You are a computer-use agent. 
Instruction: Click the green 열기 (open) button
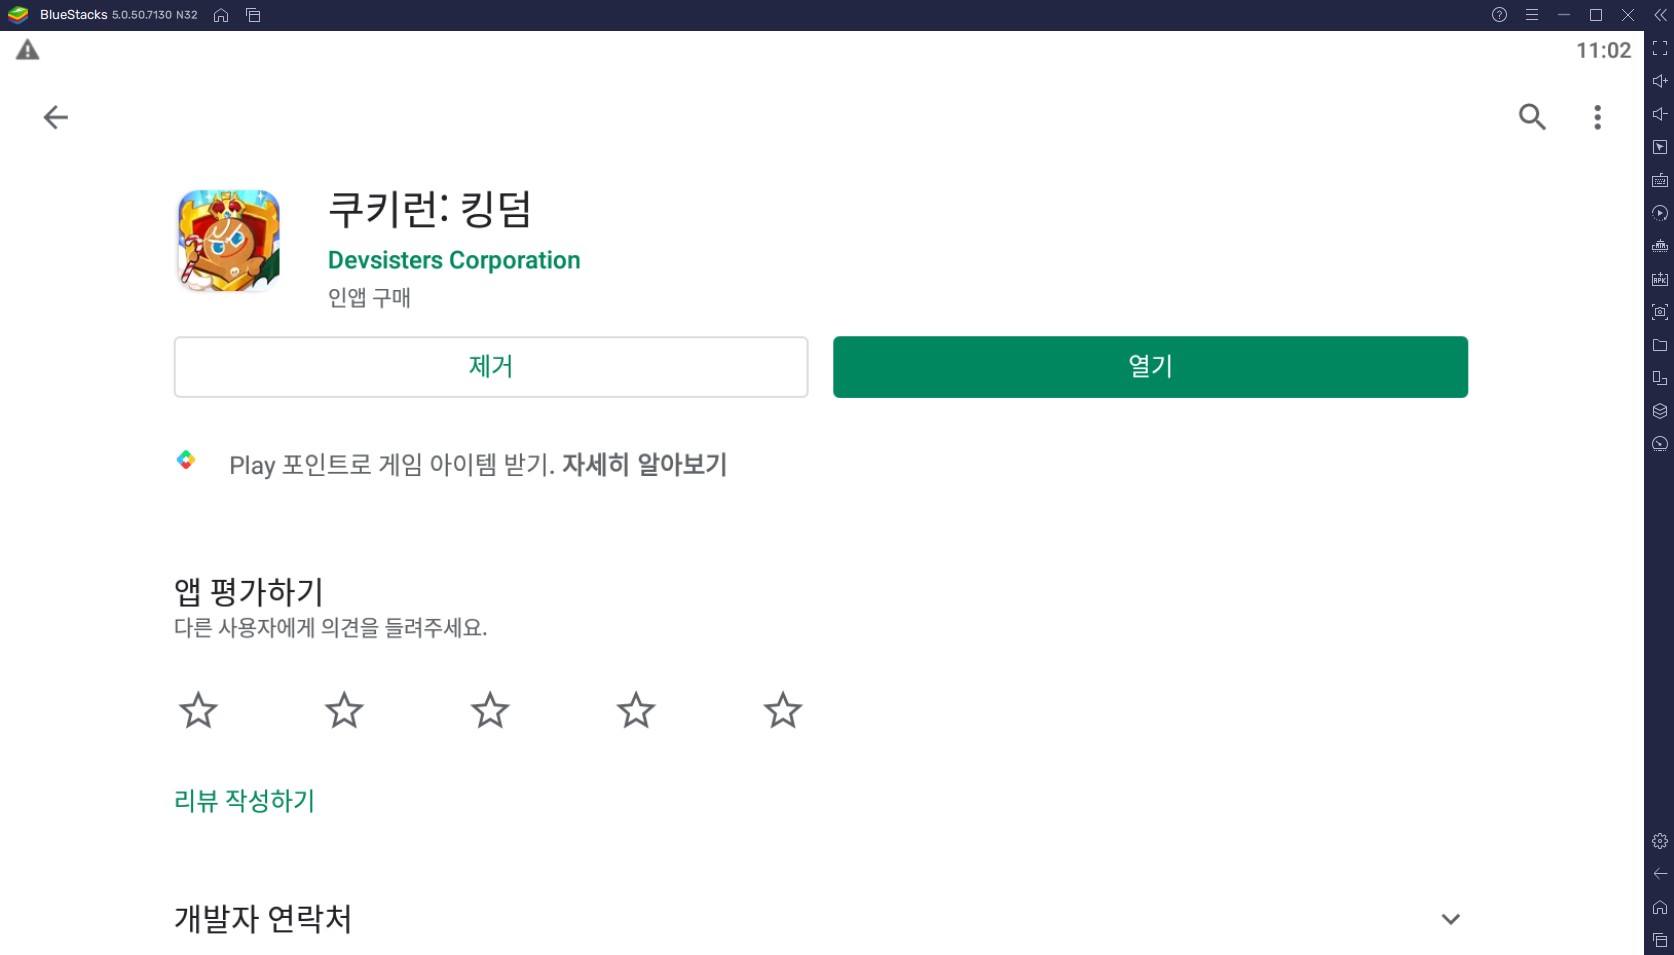coord(1150,367)
